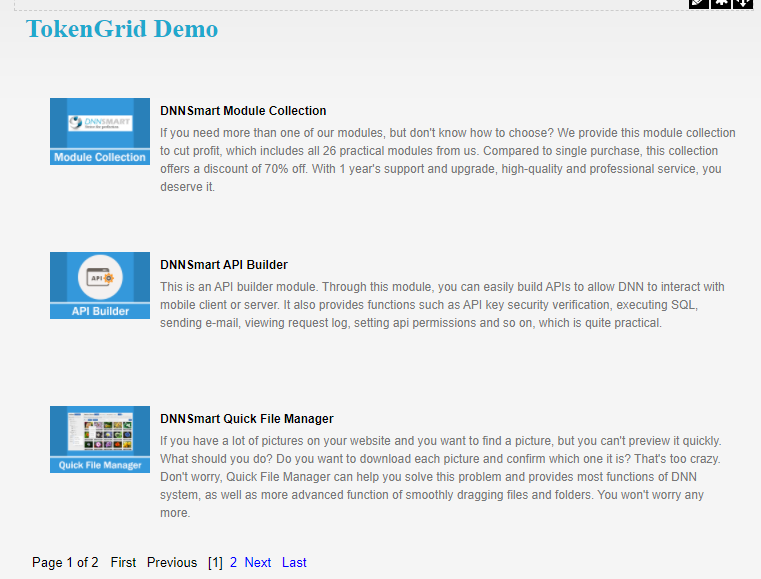Click the API Builder description paragraph
The image size is (761, 579).
coord(442,305)
